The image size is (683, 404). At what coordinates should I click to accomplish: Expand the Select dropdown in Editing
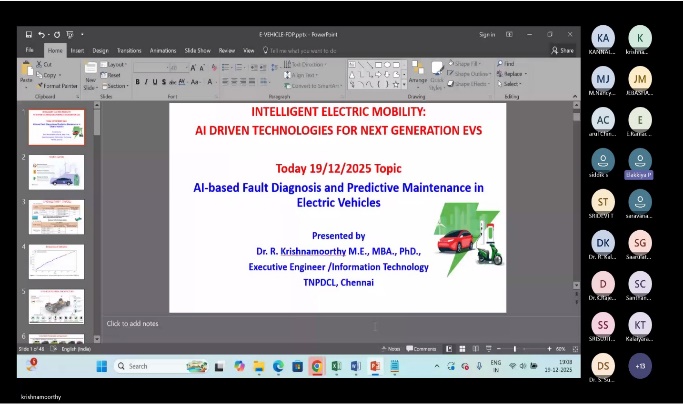tap(511, 84)
